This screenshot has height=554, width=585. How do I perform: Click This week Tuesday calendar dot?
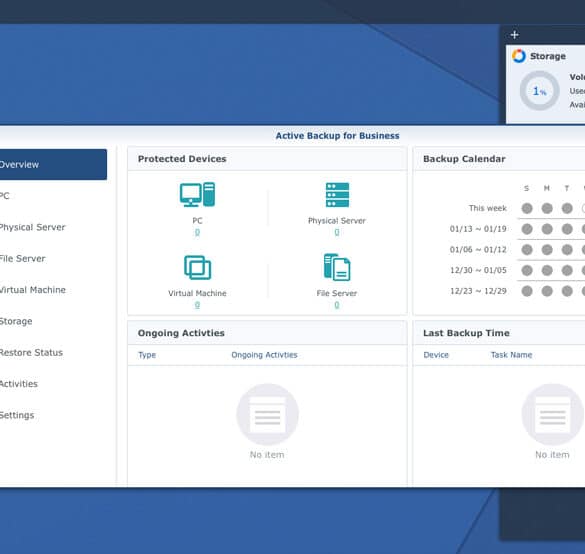[567, 208]
